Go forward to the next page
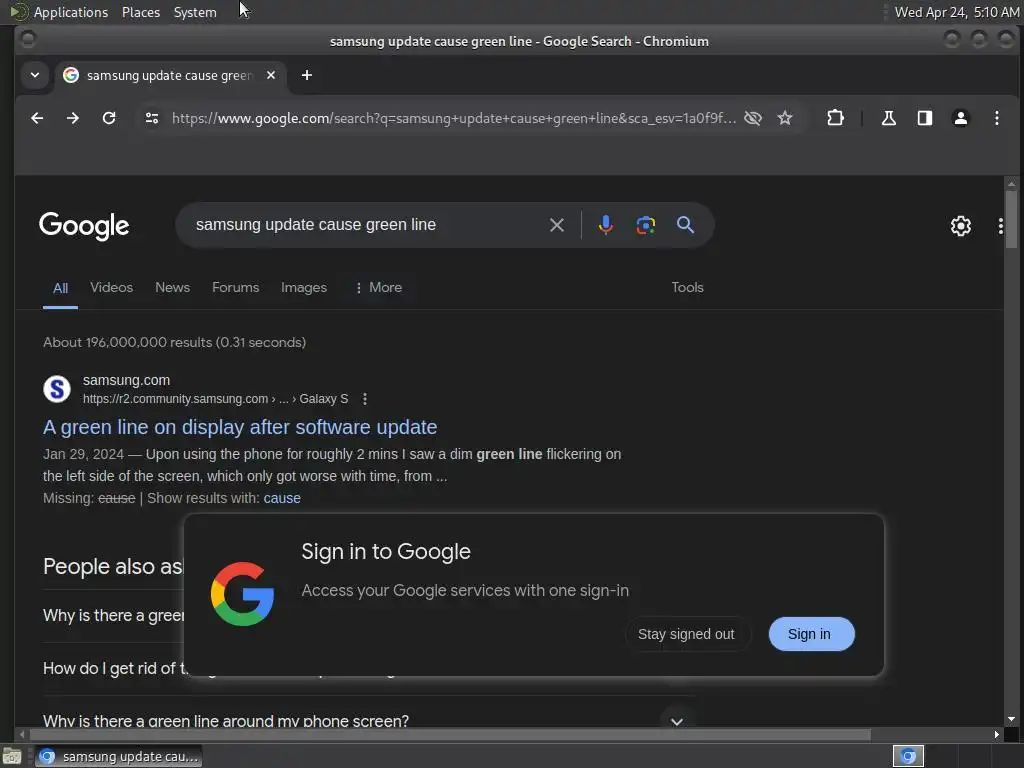This screenshot has height=768, width=1024. [73, 118]
